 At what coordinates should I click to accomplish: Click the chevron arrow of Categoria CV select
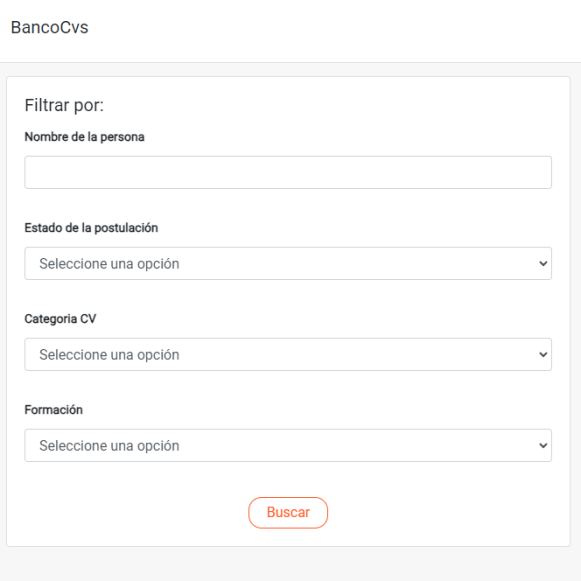click(543, 355)
